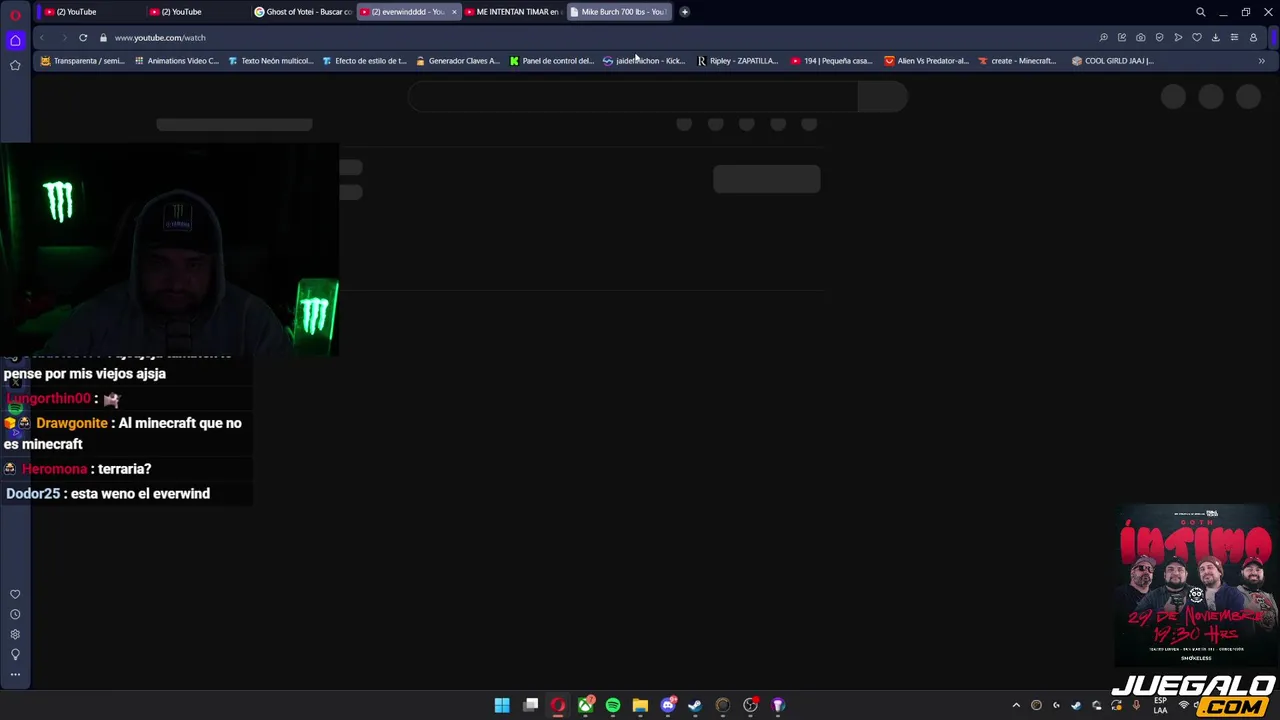The height and width of the screenshot is (720, 1280).
Task: Switch to 'Ghost of Yotei - Buscar' tab
Action: point(303,12)
